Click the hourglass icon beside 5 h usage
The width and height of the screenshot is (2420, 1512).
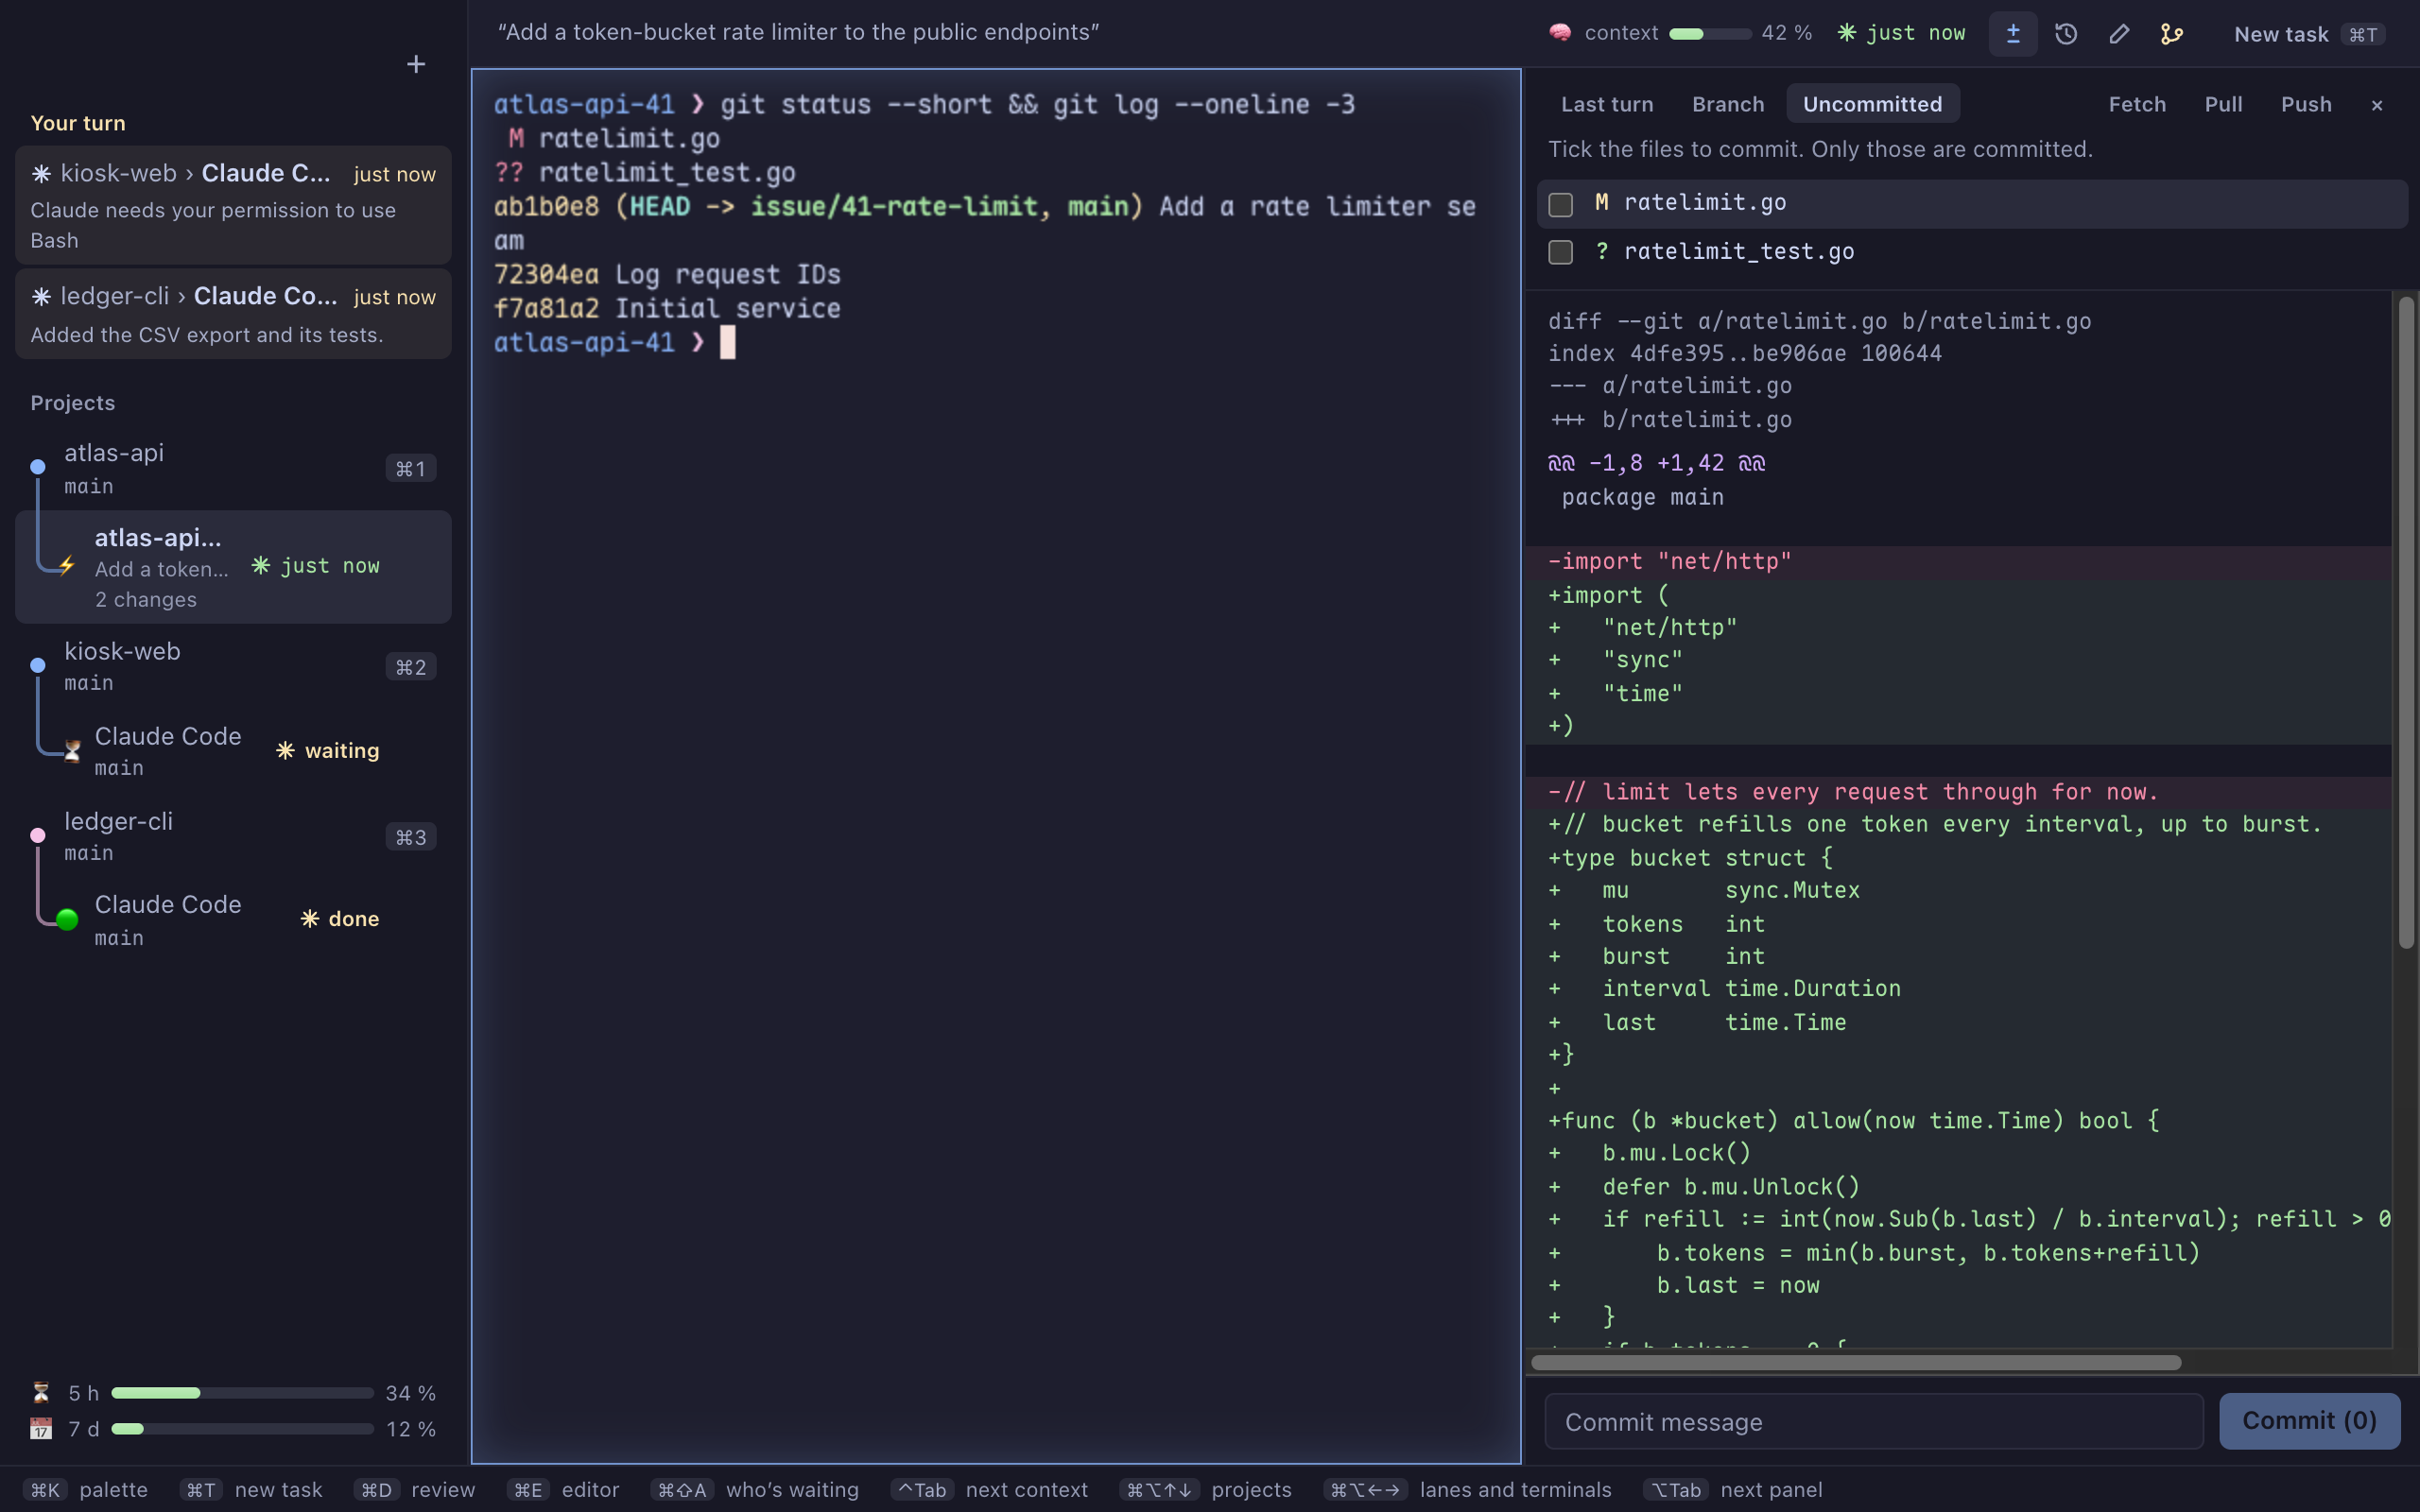[41, 1392]
